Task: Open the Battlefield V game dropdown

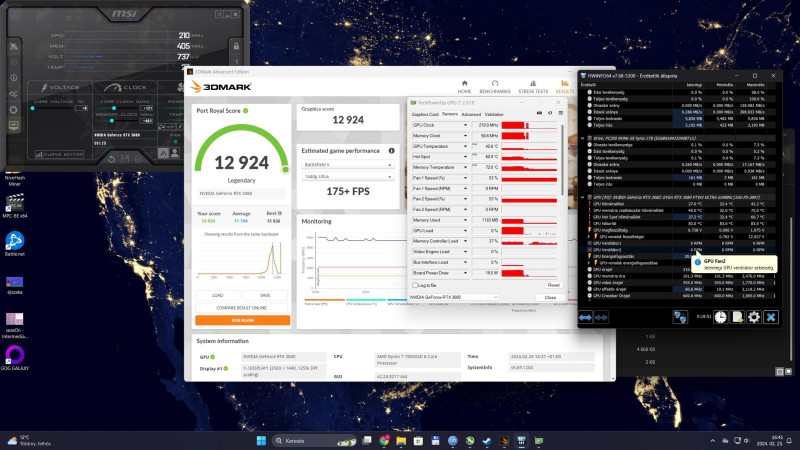Action: coord(347,165)
